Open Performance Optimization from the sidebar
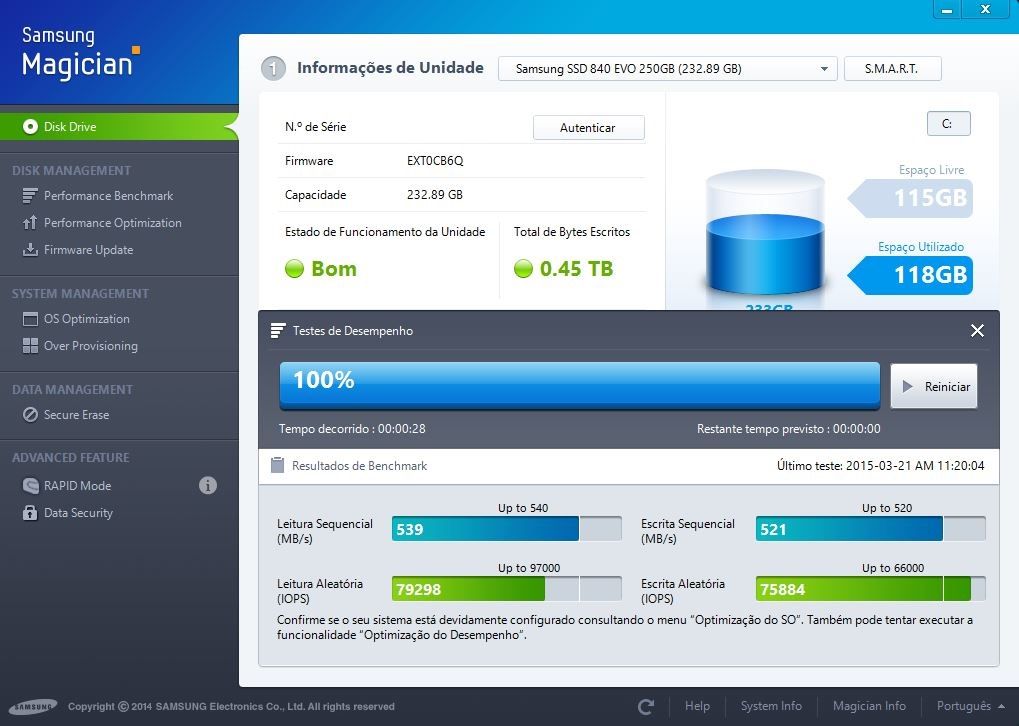Image resolution: width=1019 pixels, height=726 pixels. [112, 223]
